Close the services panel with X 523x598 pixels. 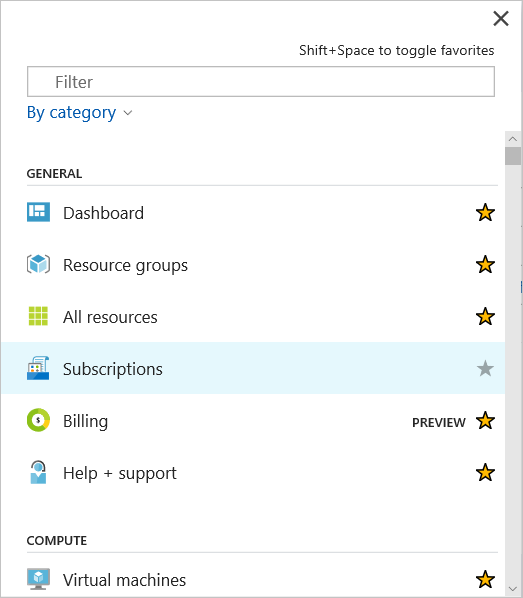pos(501,18)
